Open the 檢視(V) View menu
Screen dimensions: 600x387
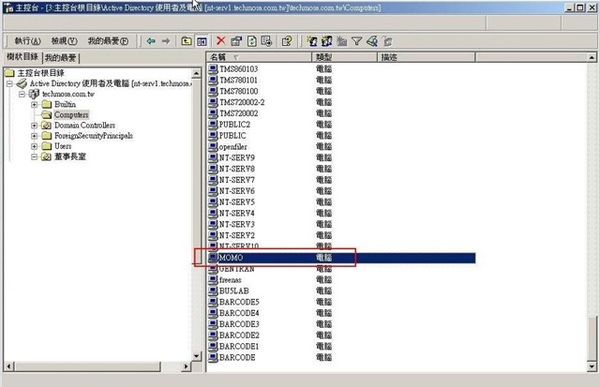point(64,41)
